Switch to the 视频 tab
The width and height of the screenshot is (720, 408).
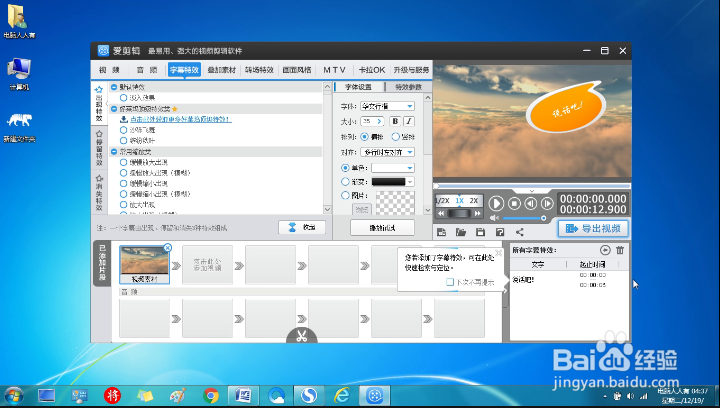tap(109, 70)
